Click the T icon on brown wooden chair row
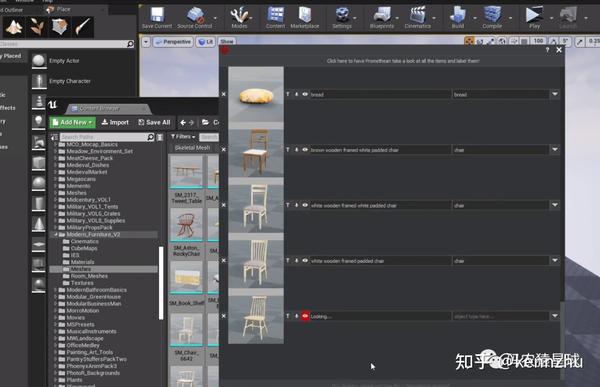This screenshot has height=387, width=600. (288, 150)
